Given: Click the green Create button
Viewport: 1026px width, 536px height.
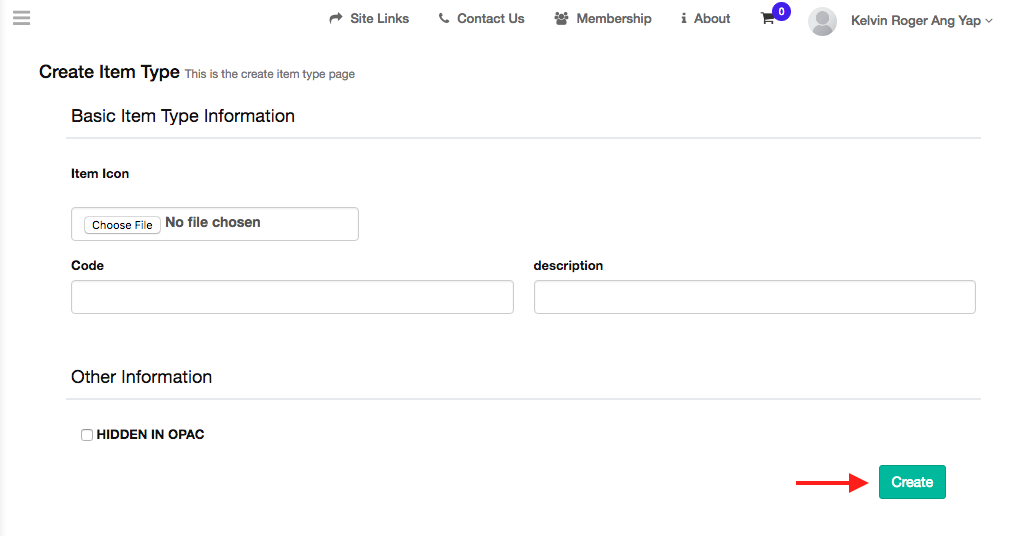Looking at the screenshot, I should click(x=912, y=482).
